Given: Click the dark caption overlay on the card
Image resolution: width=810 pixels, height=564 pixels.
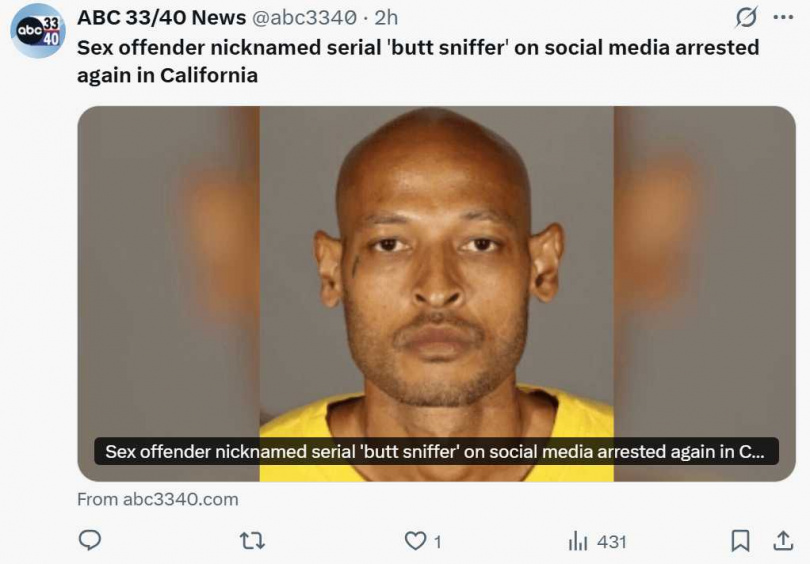Looking at the screenshot, I should [x=436, y=451].
